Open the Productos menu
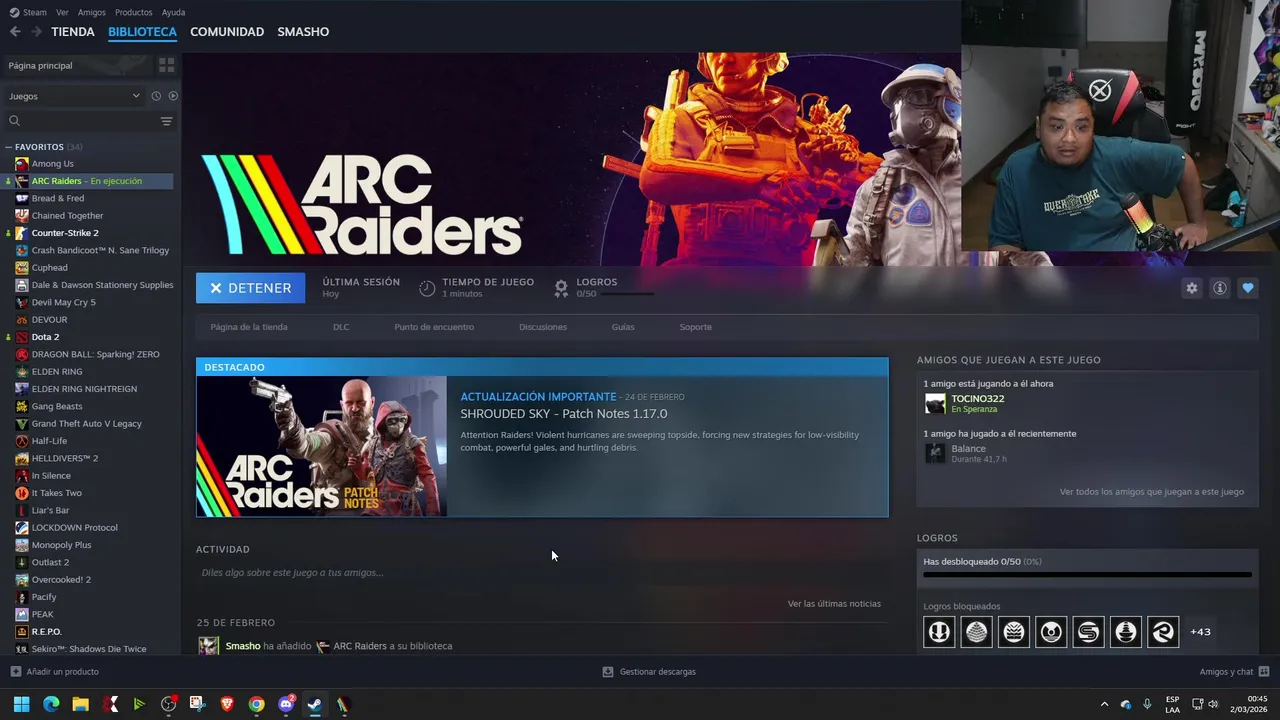1280x720 pixels. [x=133, y=12]
